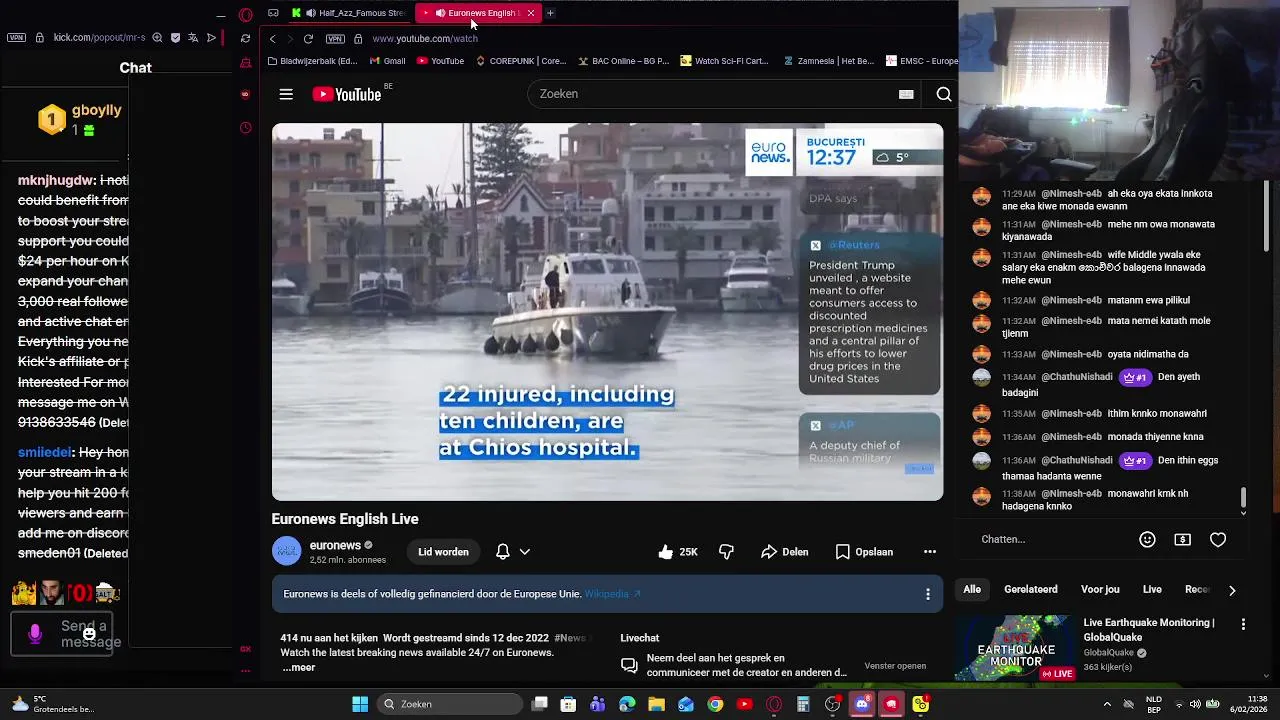This screenshot has height=720, width=1280.
Task: Click the youtube.com address bar URL
Action: (425, 39)
